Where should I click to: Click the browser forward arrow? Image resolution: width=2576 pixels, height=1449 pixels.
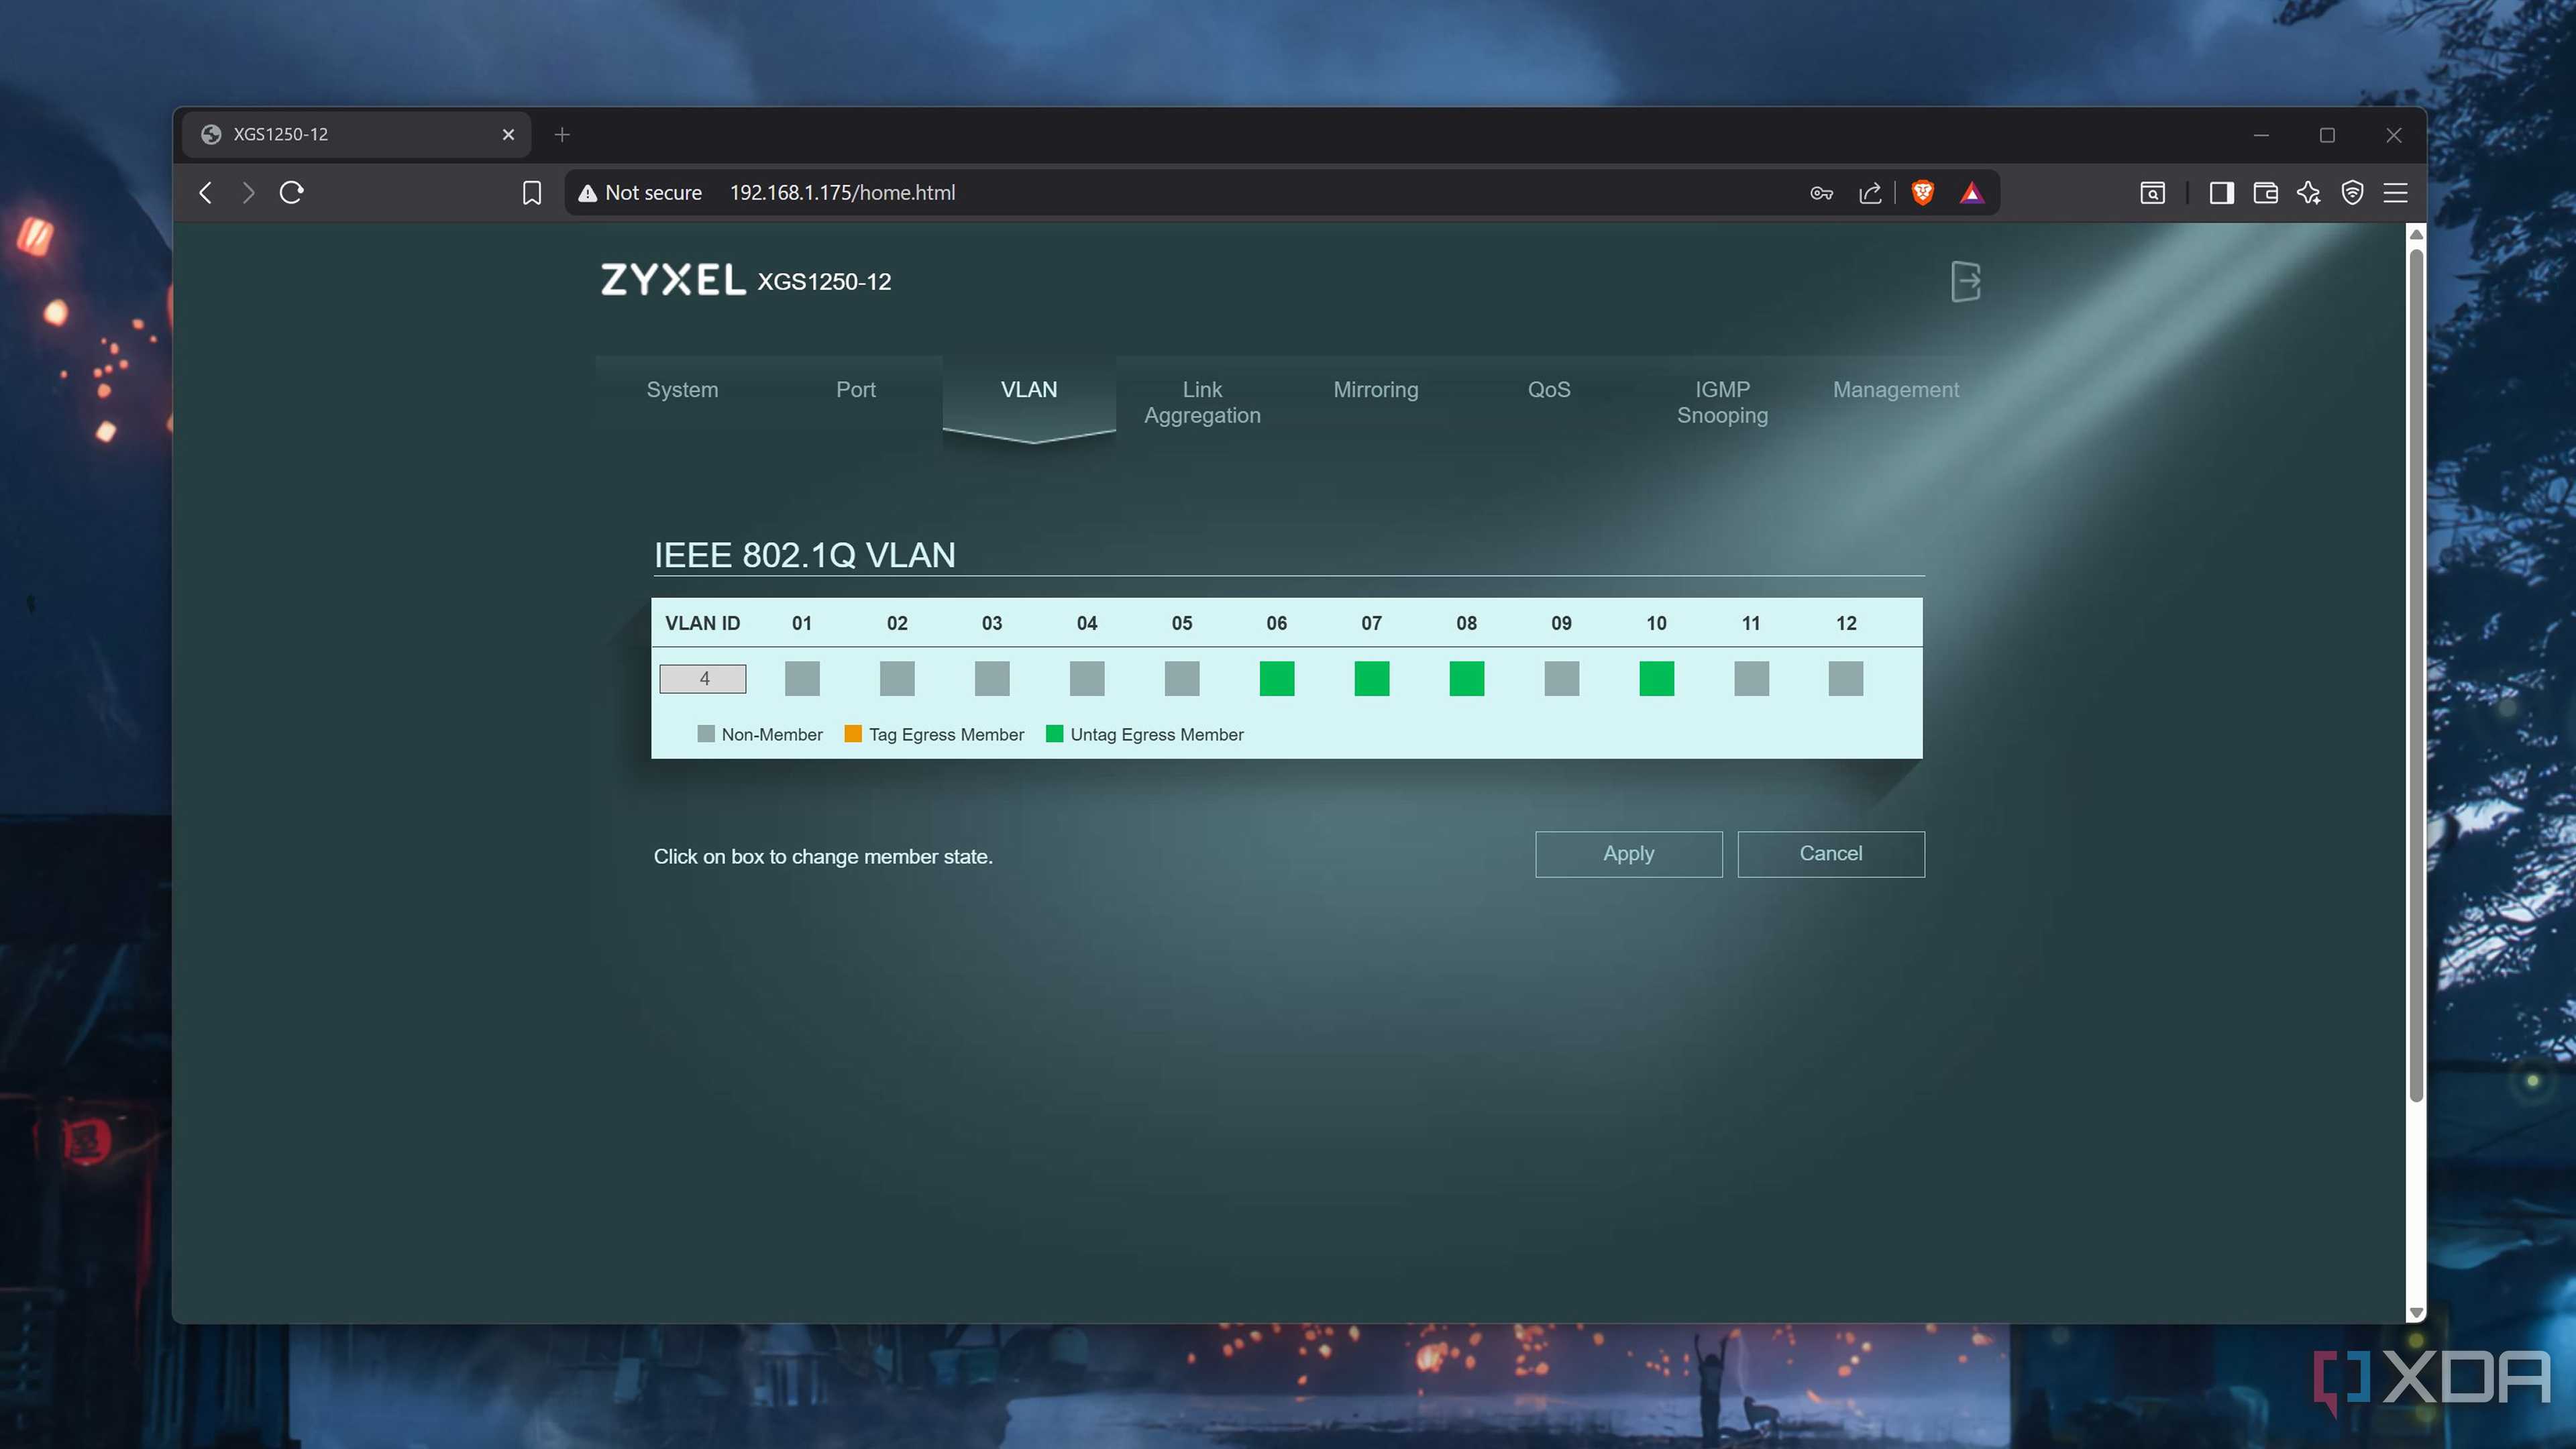coord(249,192)
